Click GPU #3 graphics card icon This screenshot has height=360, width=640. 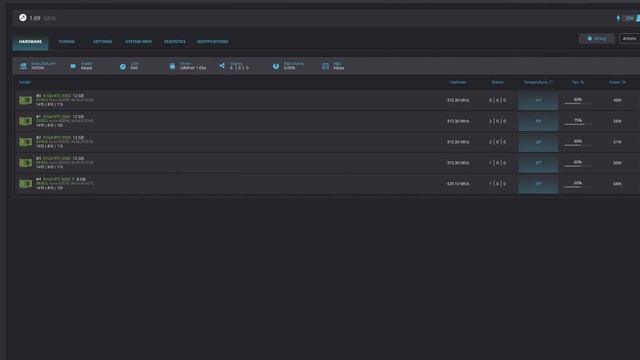tap(26, 162)
